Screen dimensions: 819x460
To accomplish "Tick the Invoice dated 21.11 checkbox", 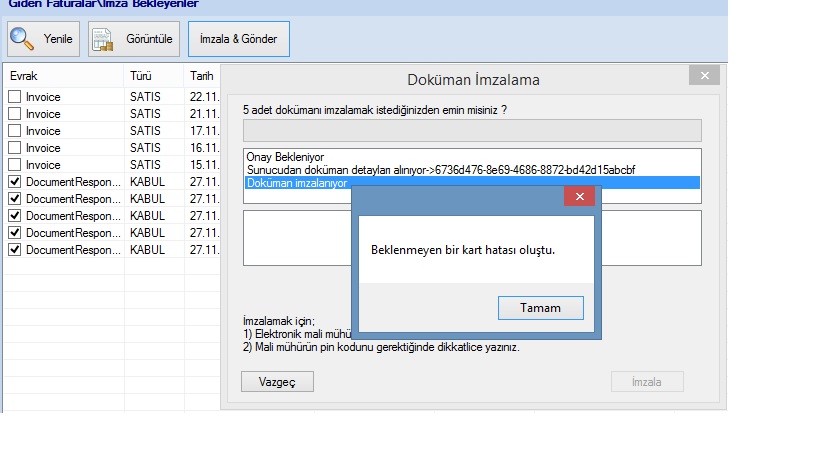I will pos(14,114).
